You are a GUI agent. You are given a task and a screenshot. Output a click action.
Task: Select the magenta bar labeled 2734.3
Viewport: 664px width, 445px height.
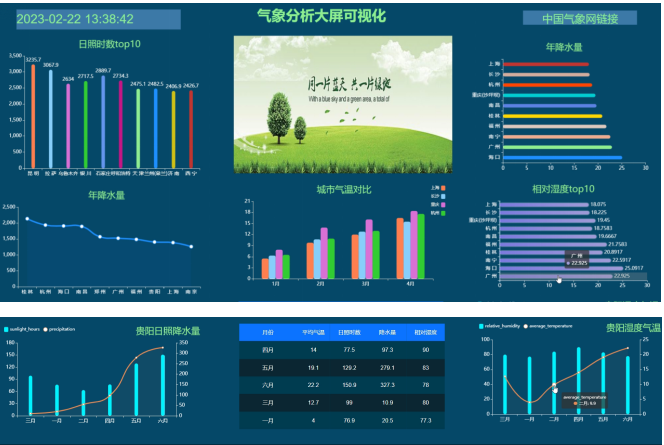coord(121,124)
